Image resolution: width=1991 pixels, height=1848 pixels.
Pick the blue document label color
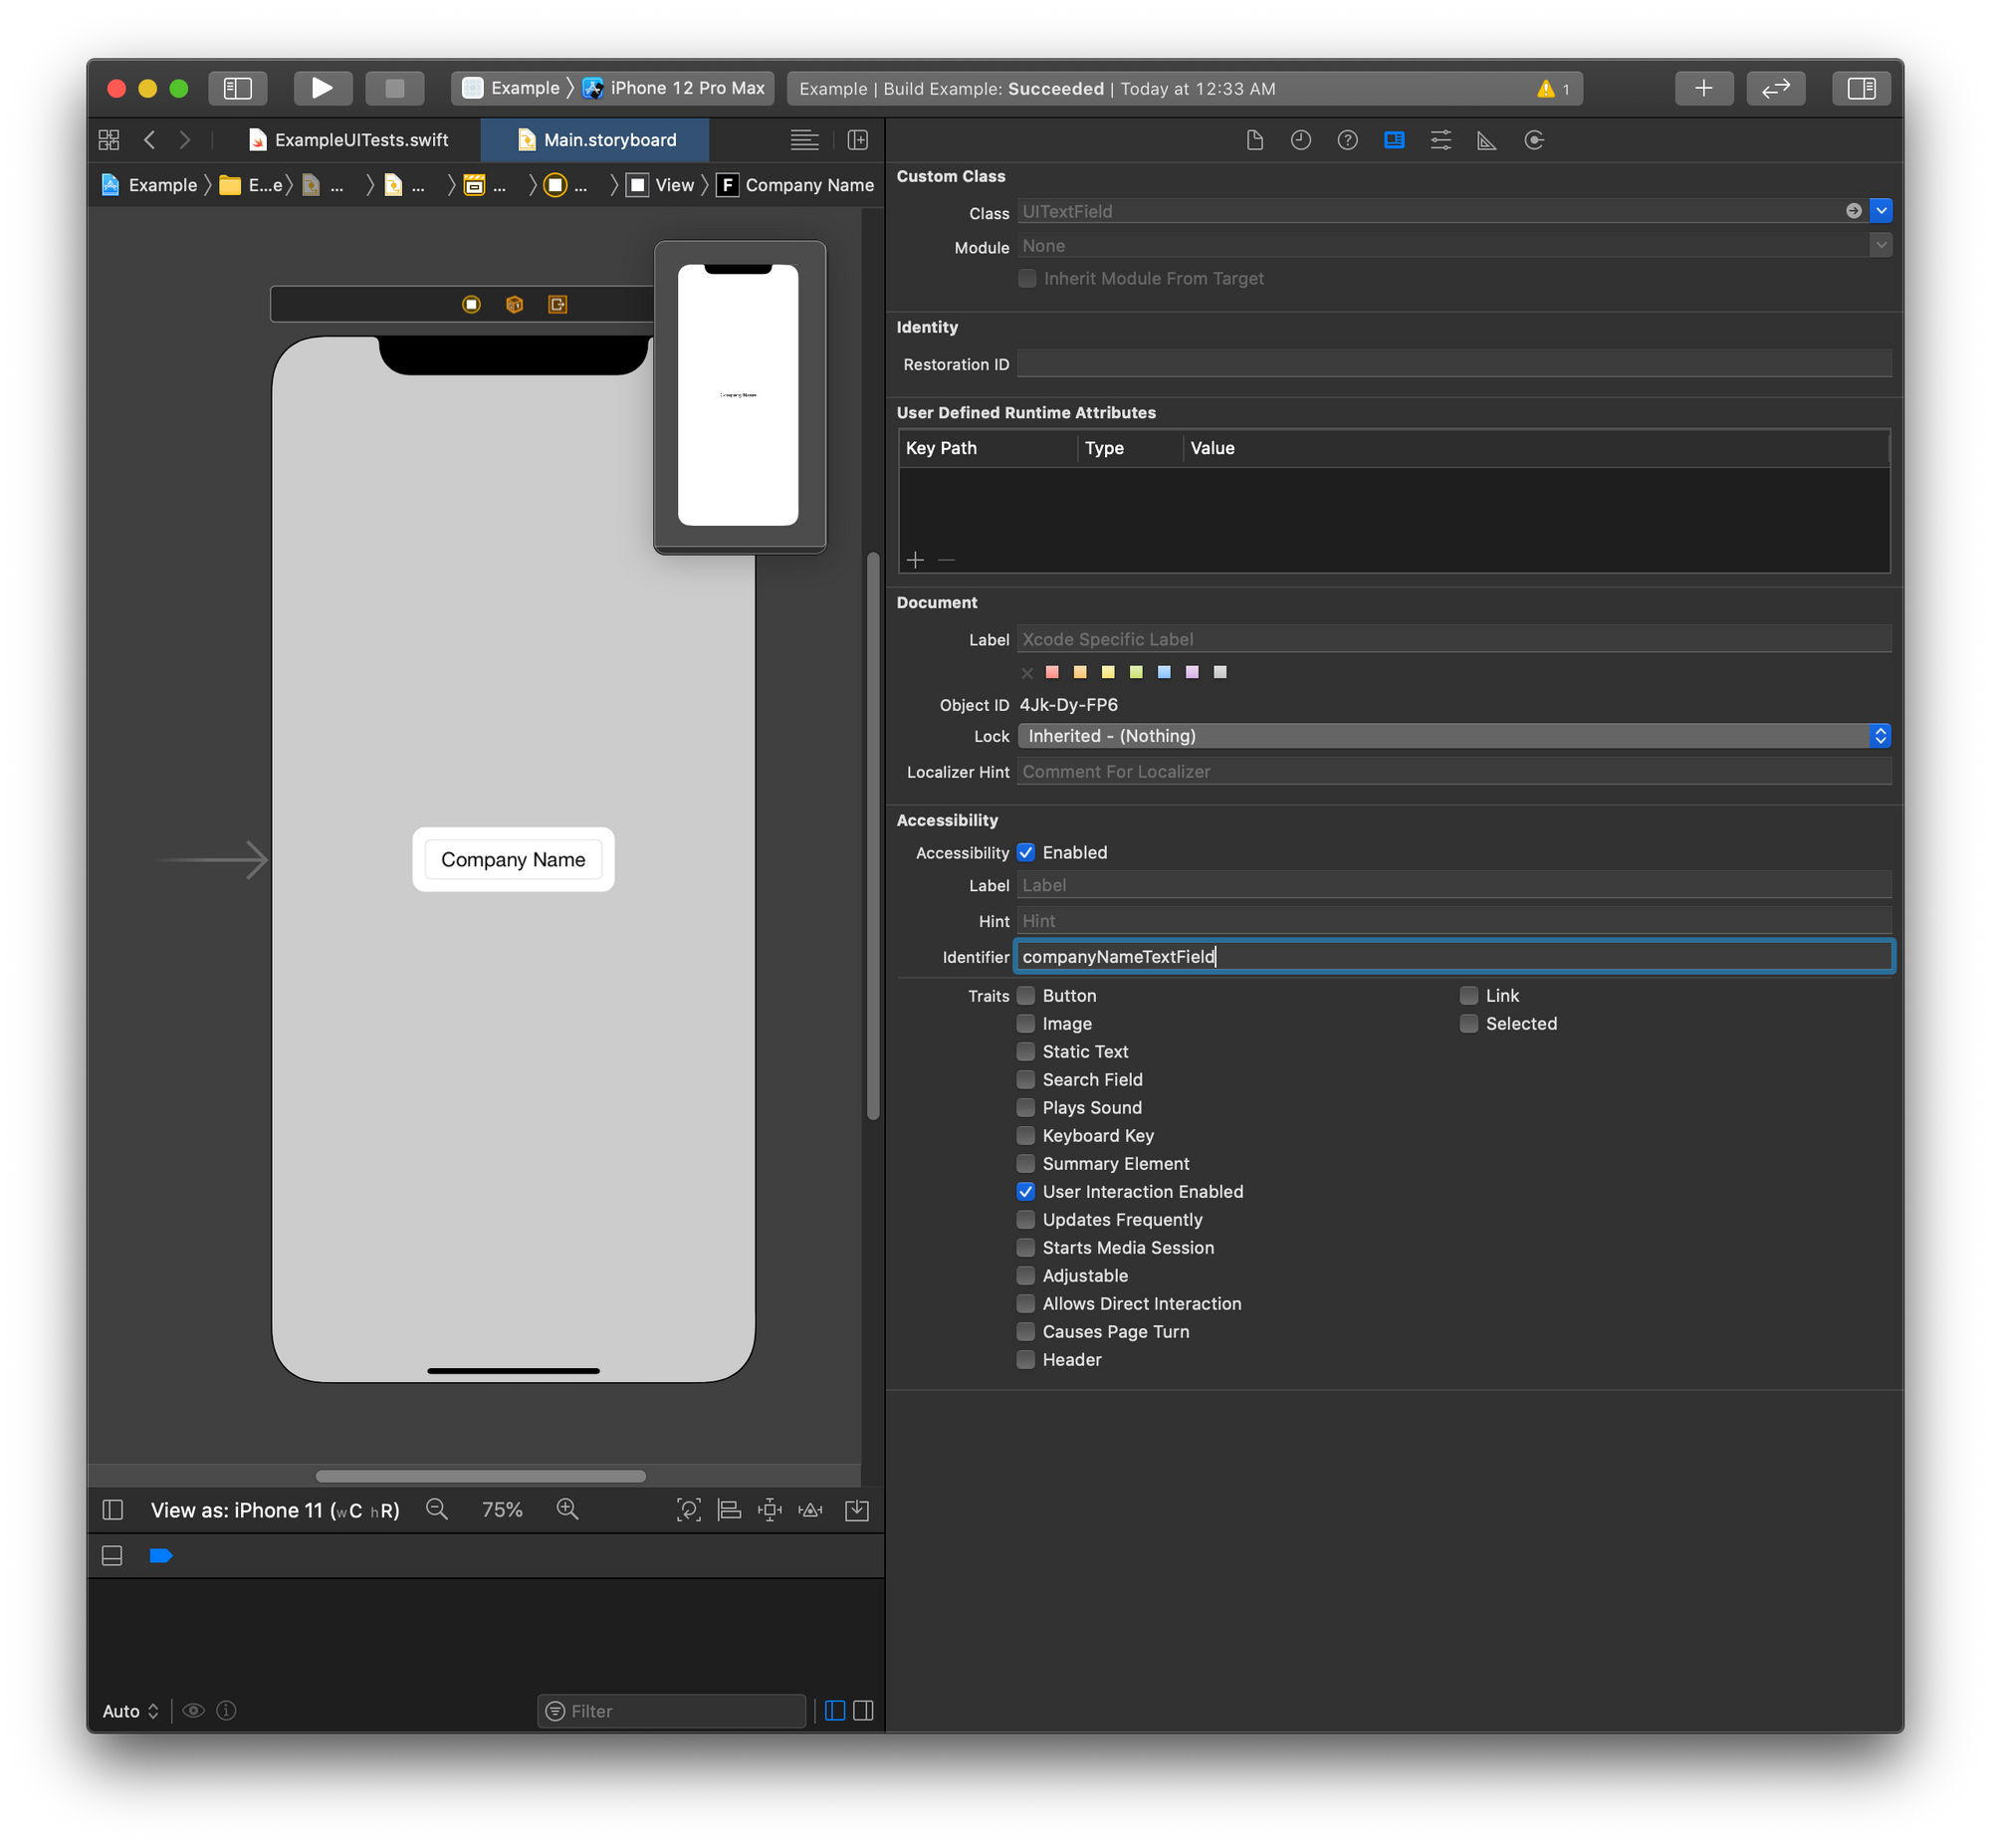tap(1163, 672)
